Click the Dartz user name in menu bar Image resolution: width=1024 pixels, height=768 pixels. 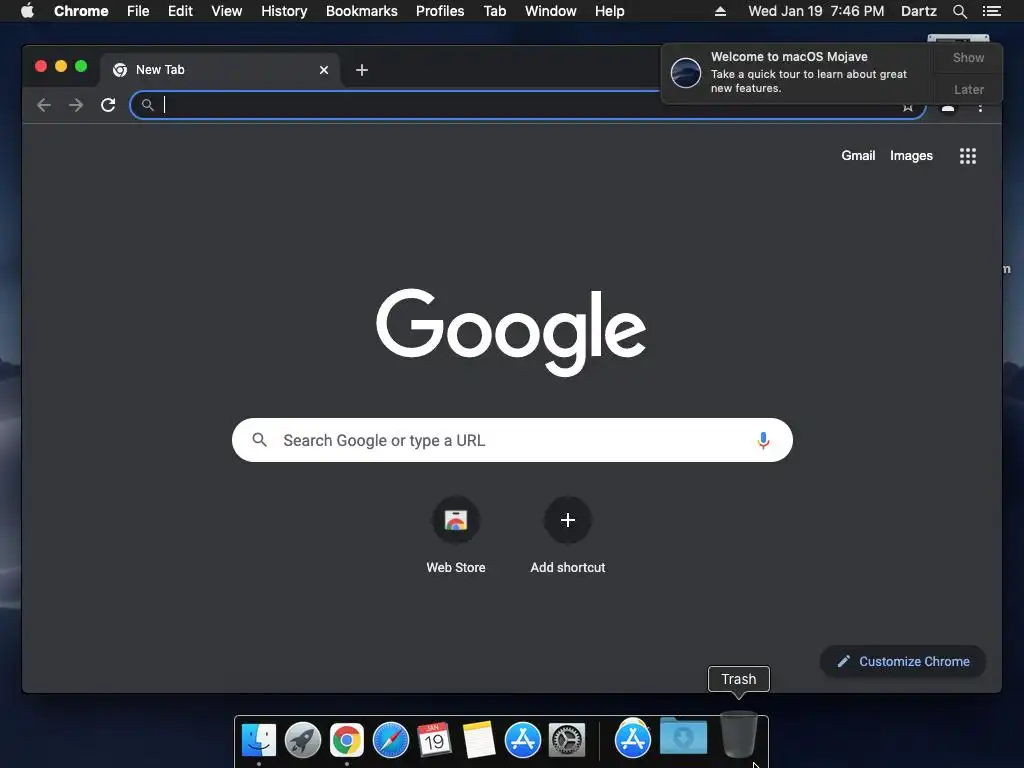[x=918, y=11]
